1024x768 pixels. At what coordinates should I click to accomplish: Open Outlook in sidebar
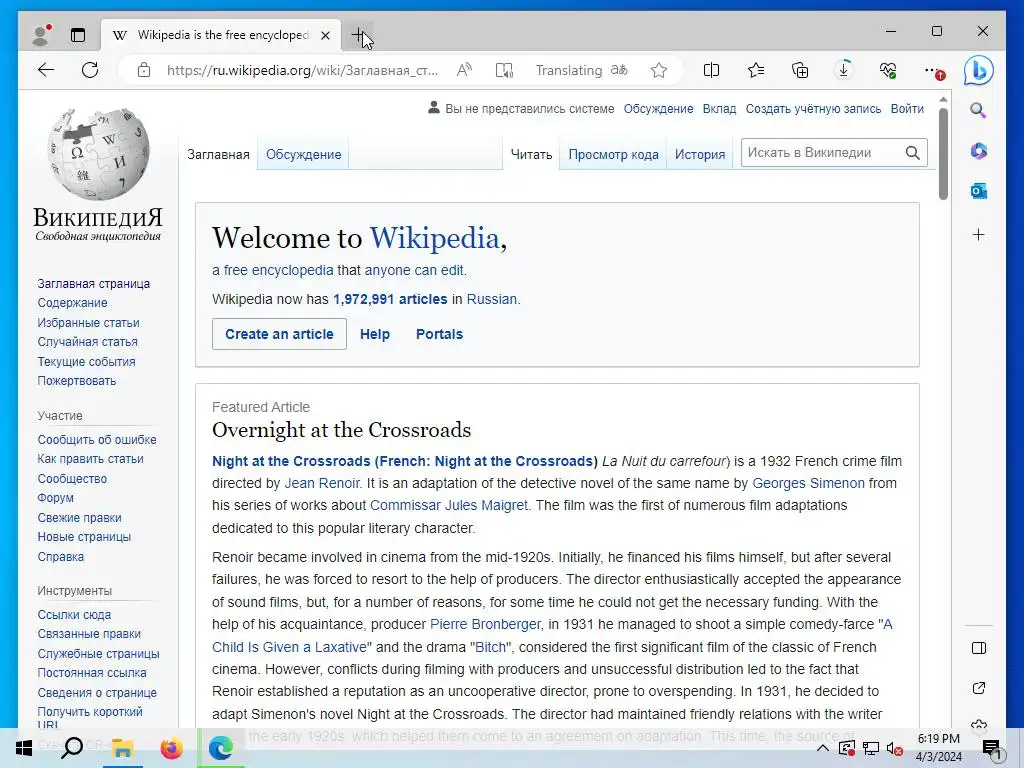pyautogui.click(x=978, y=191)
